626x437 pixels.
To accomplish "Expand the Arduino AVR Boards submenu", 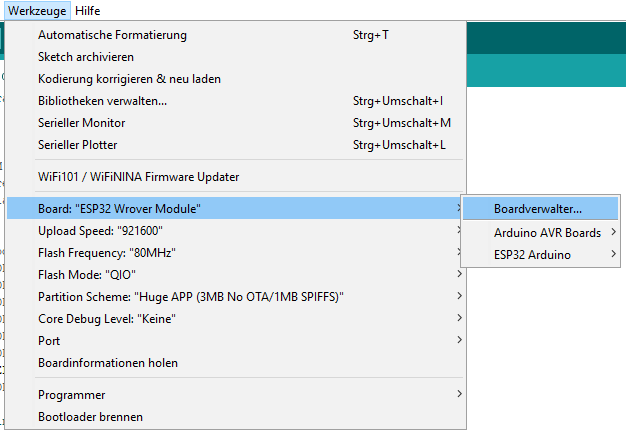I will (x=541, y=233).
